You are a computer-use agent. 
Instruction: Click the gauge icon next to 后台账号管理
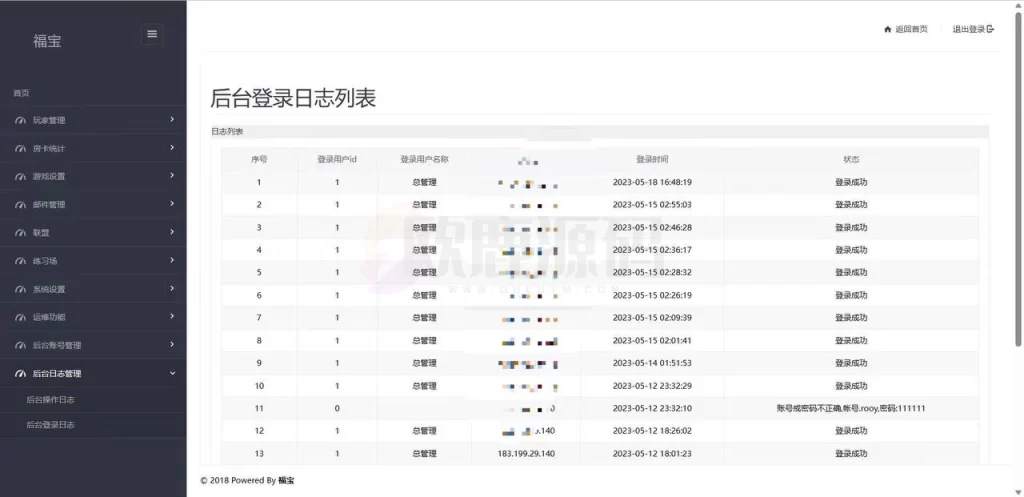click(x=20, y=345)
